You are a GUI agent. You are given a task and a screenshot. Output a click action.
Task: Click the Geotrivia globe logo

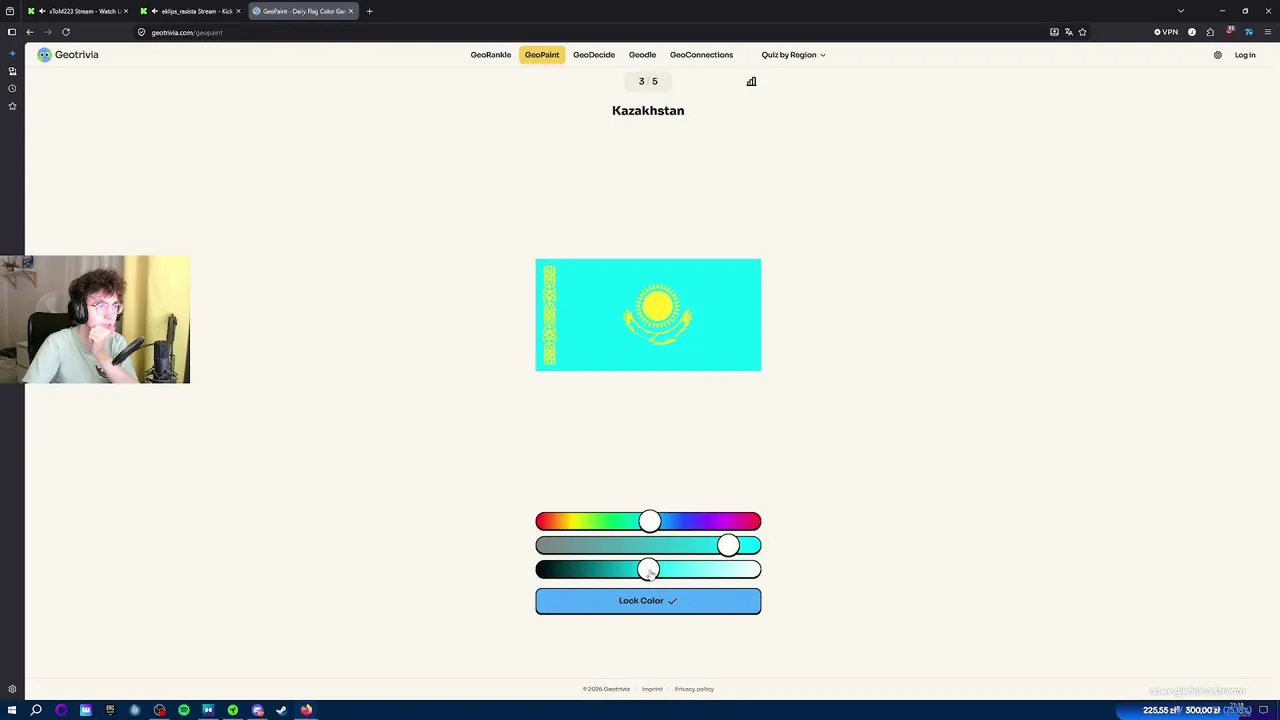click(x=44, y=55)
